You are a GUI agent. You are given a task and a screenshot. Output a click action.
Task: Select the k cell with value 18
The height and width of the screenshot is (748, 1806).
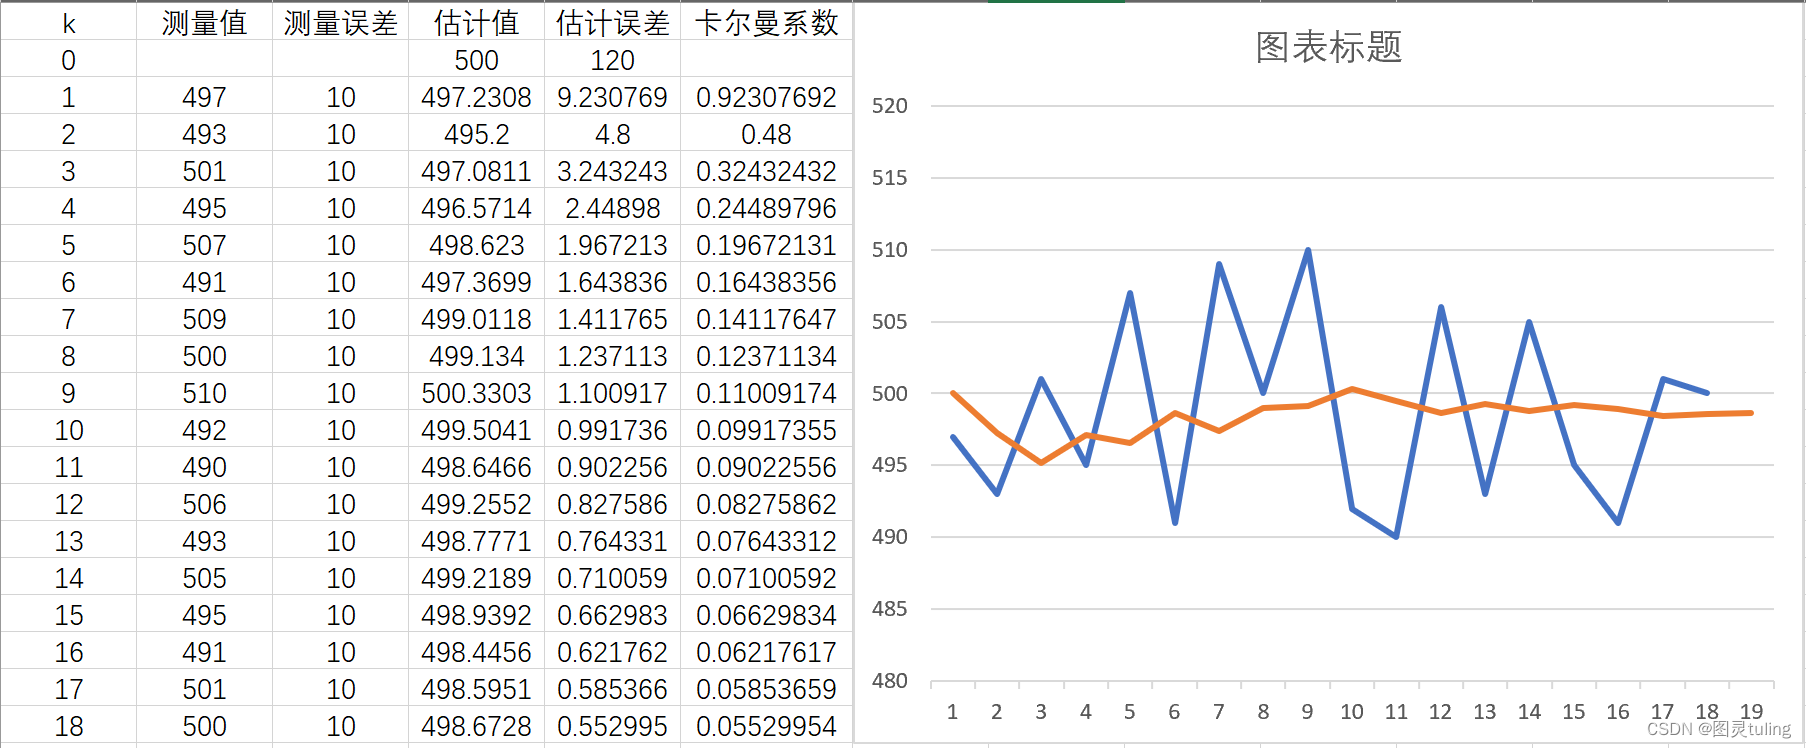click(68, 726)
